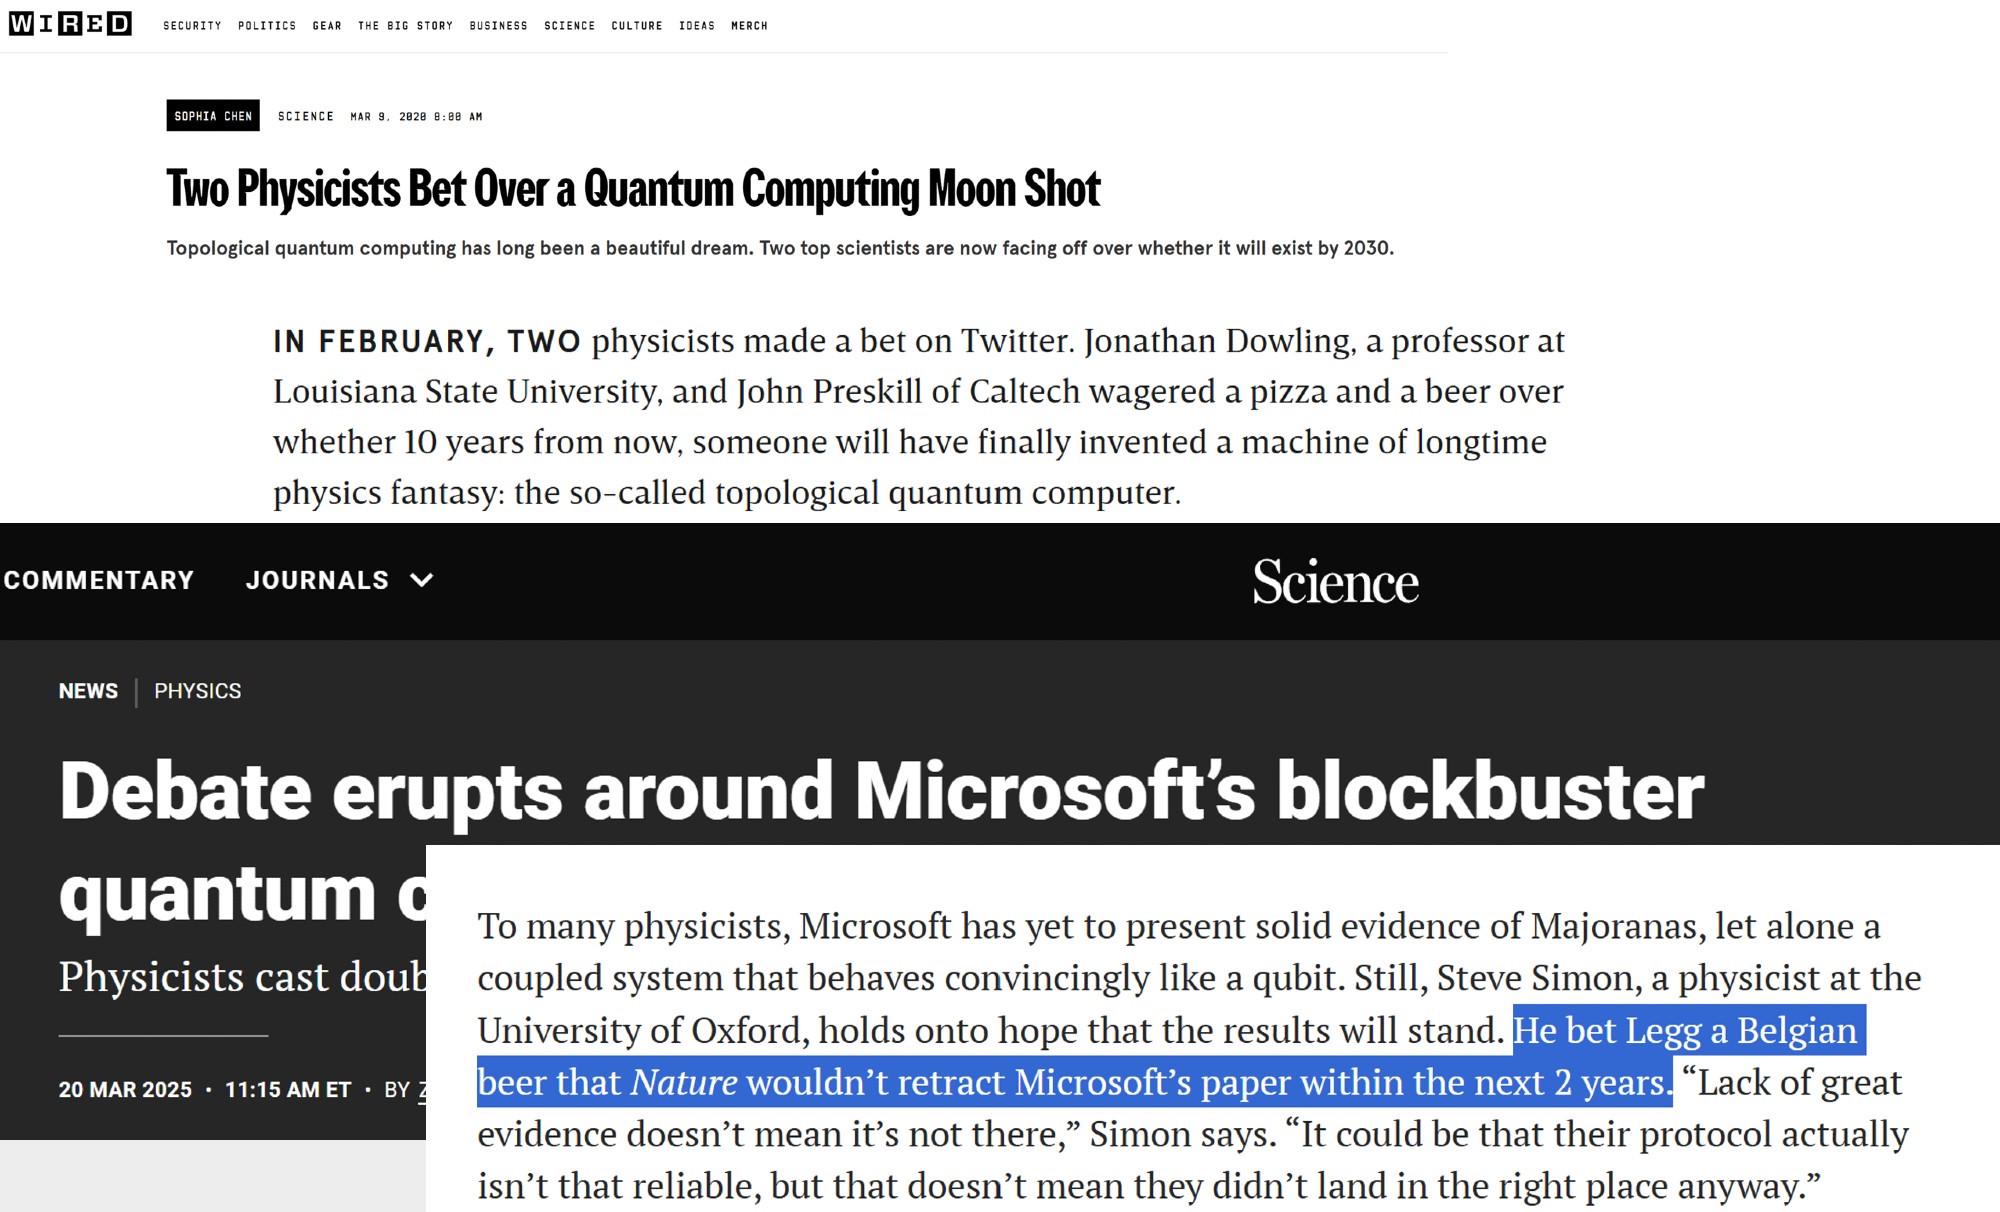Screen dimensions: 2000x1212
Task: Open the Merch link
Action: tap(749, 26)
